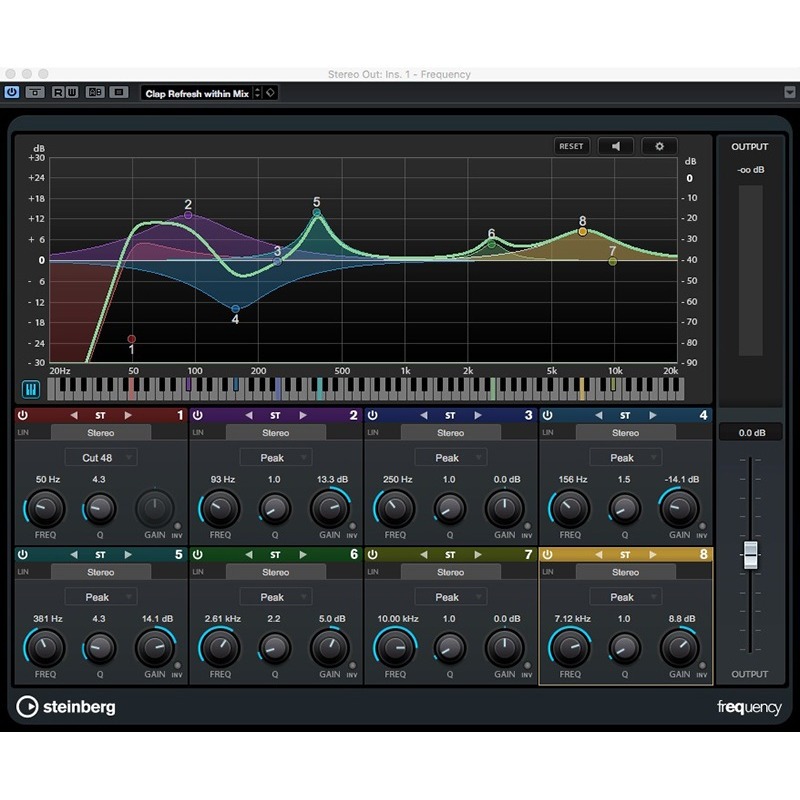Open band 4 Peak filter type dropdown
This screenshot has width=800, height=800.
(626, 458)
